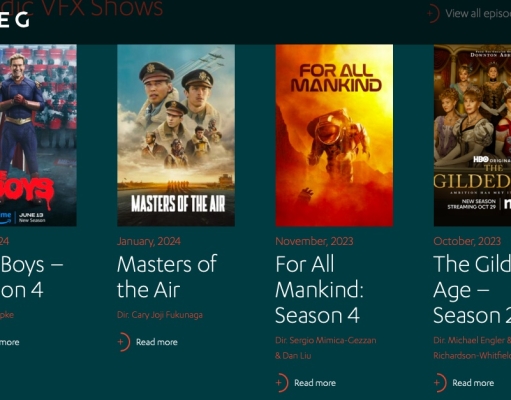Viewport: 511px width, 400px height.
Task: Open For All Mankind poster image
Action: [334, 135]
